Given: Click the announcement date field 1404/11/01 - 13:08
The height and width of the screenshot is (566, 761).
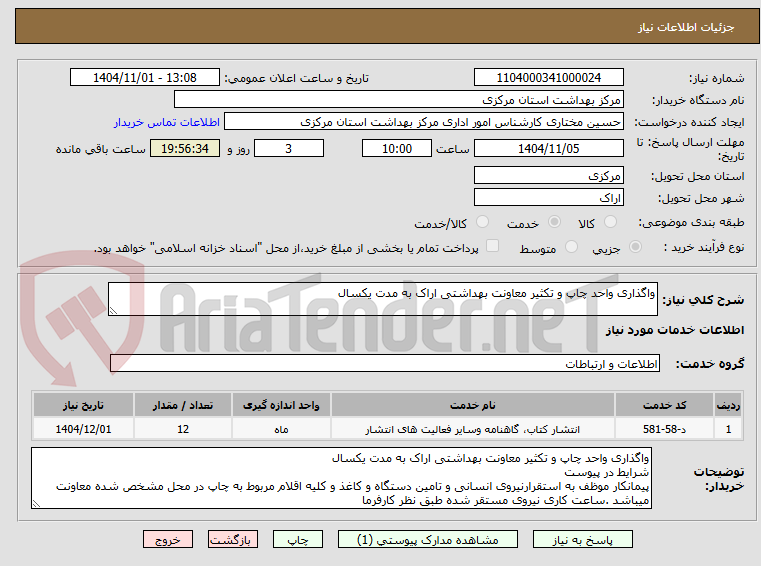Looking at the screenshot, I should click(x=145, y=78).
